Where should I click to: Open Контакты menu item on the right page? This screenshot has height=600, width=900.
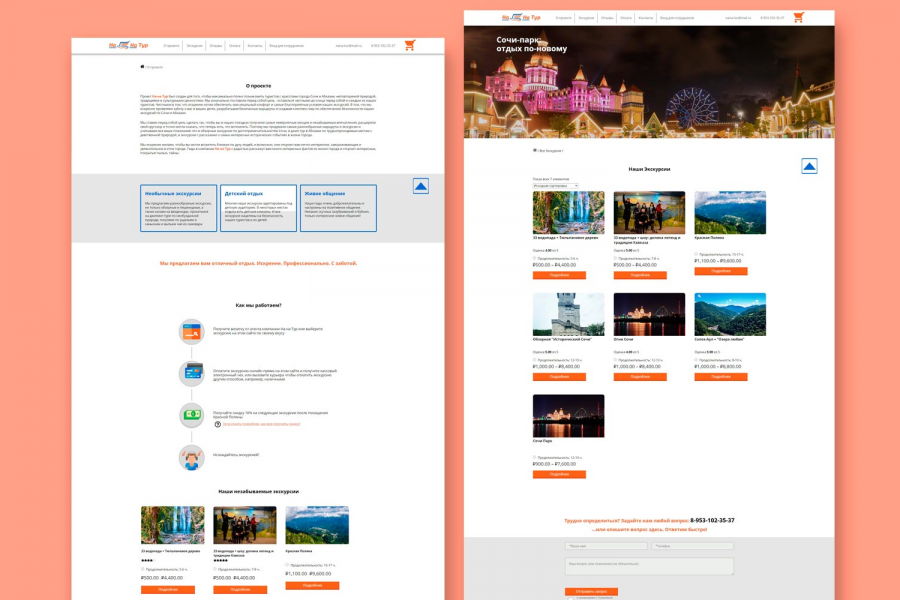[x=646, y=18]
